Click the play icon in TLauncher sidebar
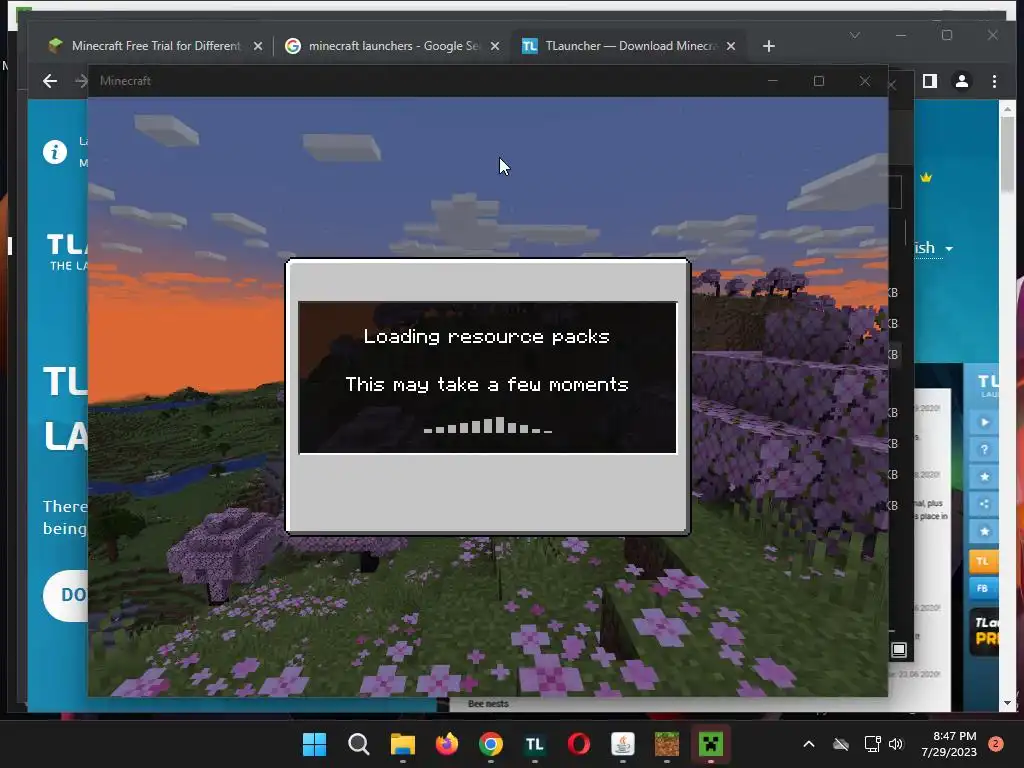The height and width of the screenshot is (768, 1024). (984, 422)
